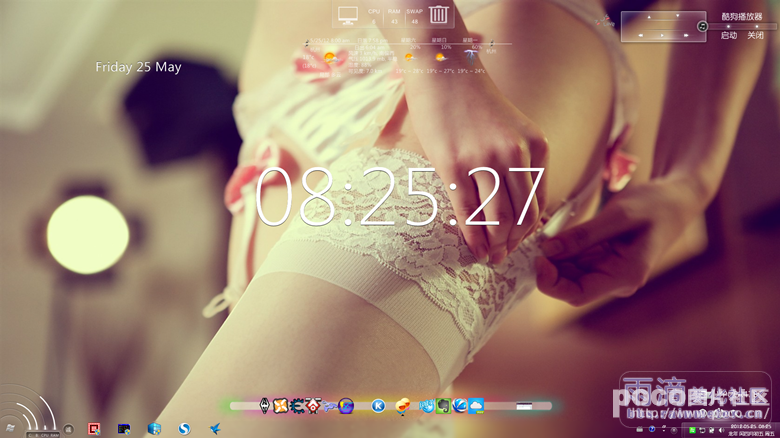
Task: Click the recycle bin icon in the top widget
Action: [x=438, y=14]
